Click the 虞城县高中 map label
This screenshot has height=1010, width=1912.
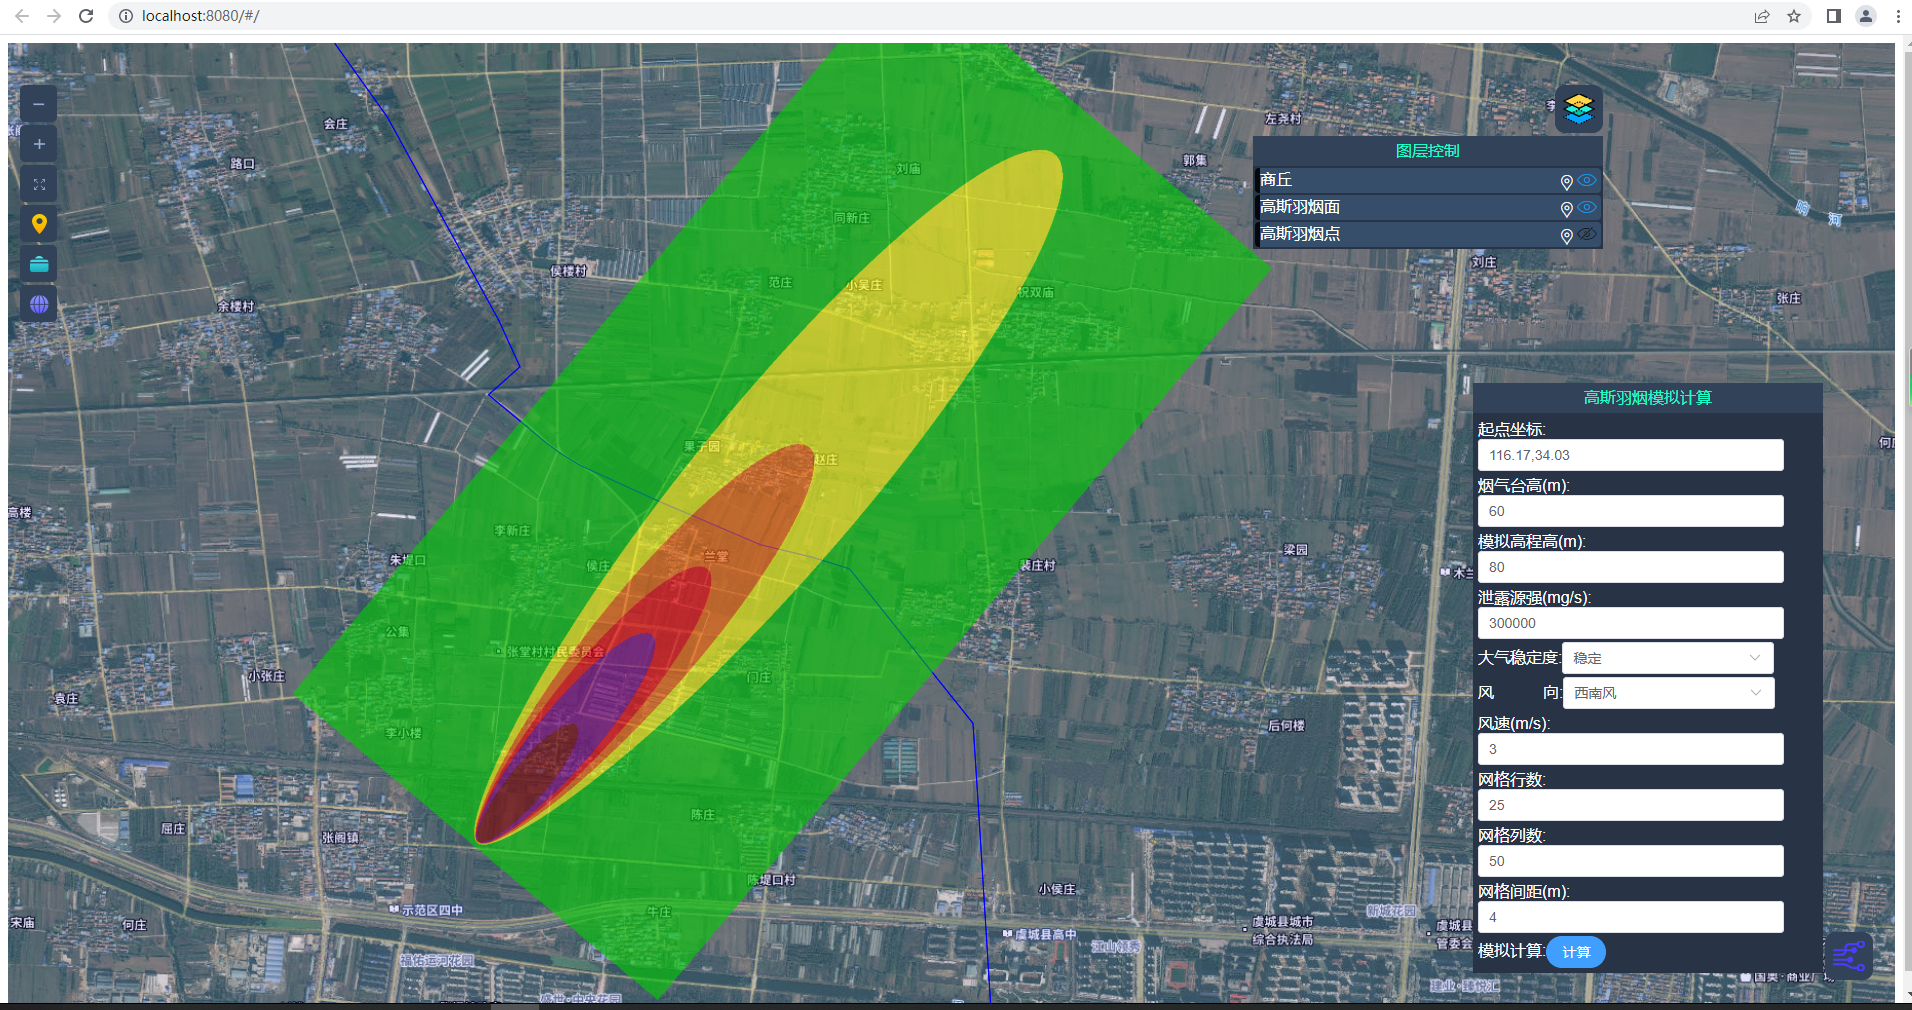[1046, 934]
